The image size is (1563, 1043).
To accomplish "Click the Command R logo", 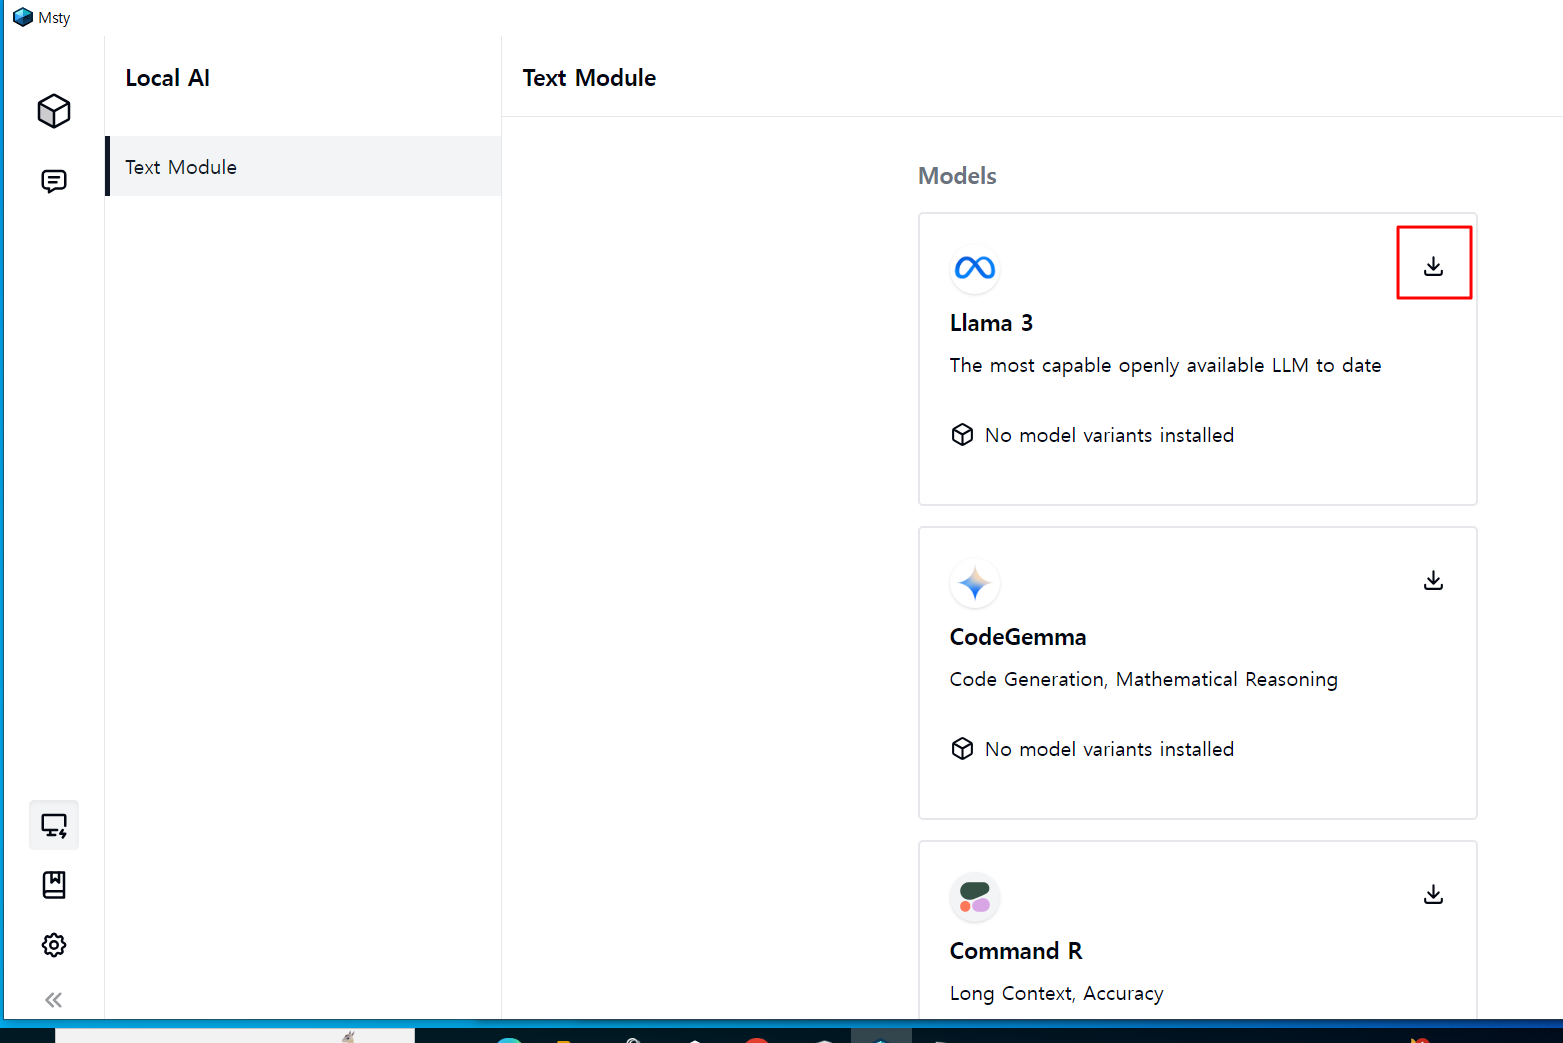I will (975, 896).
